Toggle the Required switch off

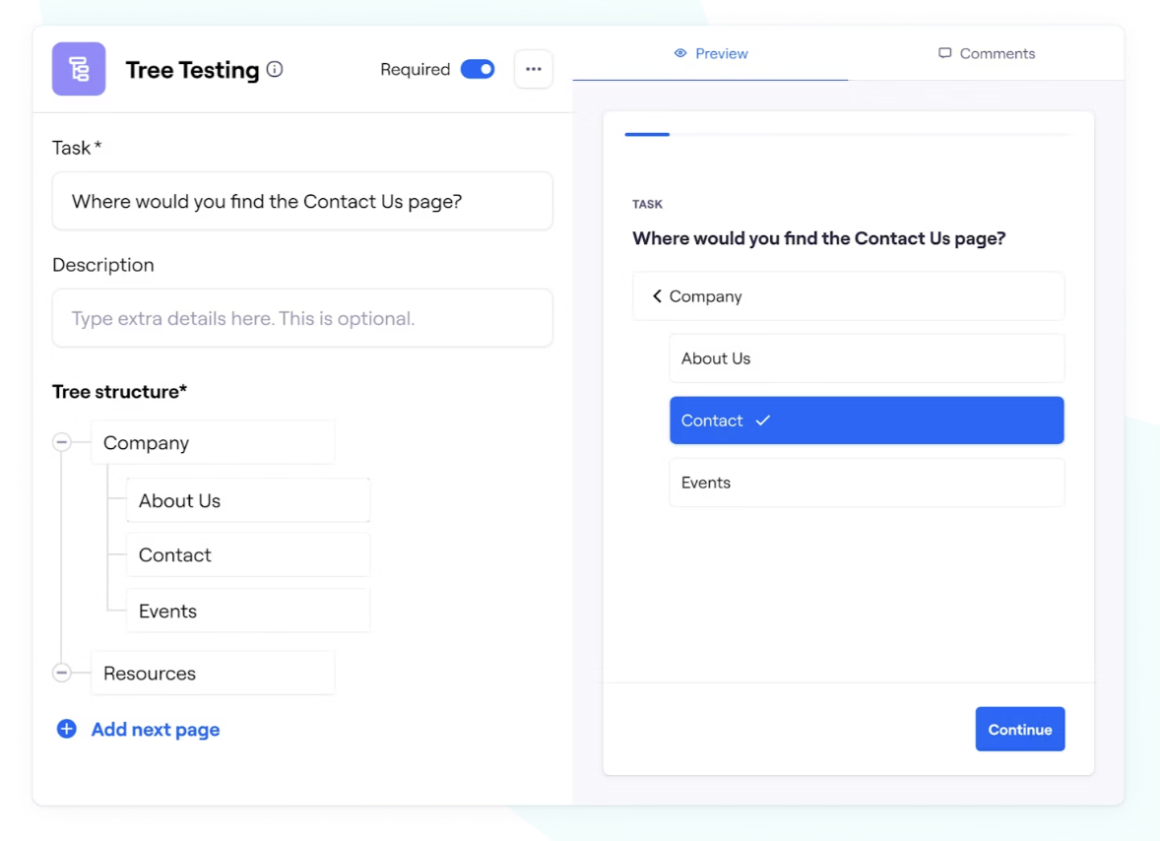477,69
